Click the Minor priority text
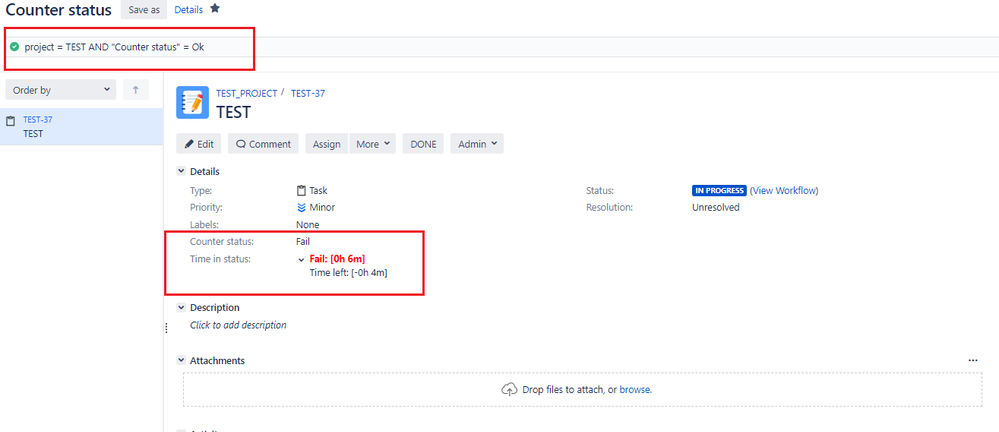 point(322,207)
